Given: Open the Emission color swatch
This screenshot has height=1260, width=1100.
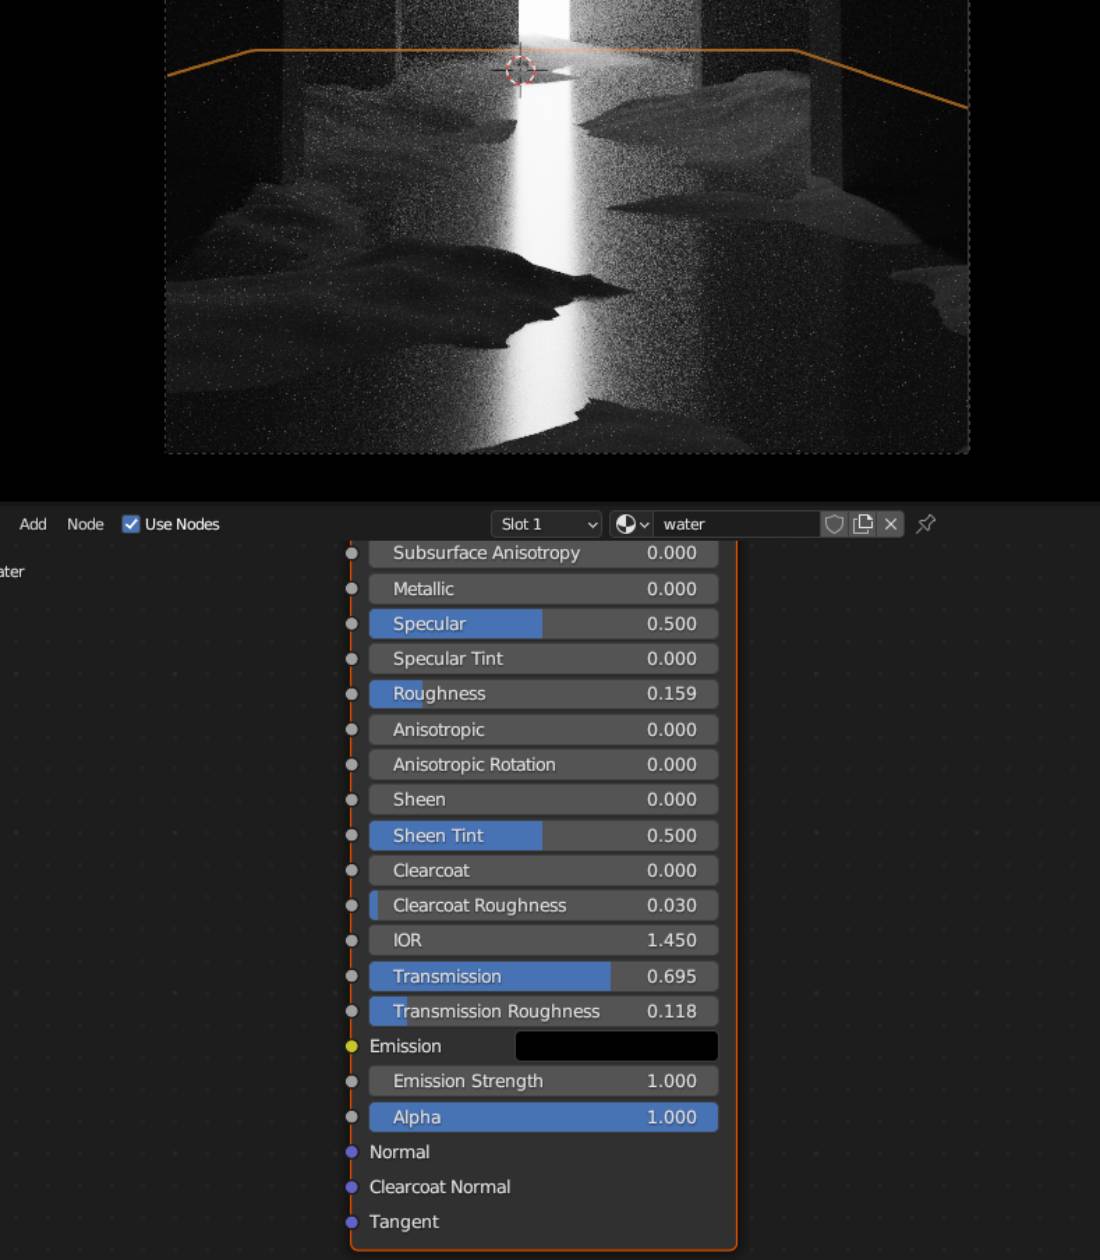Looking at the screenshot, I should [617, 1046].
